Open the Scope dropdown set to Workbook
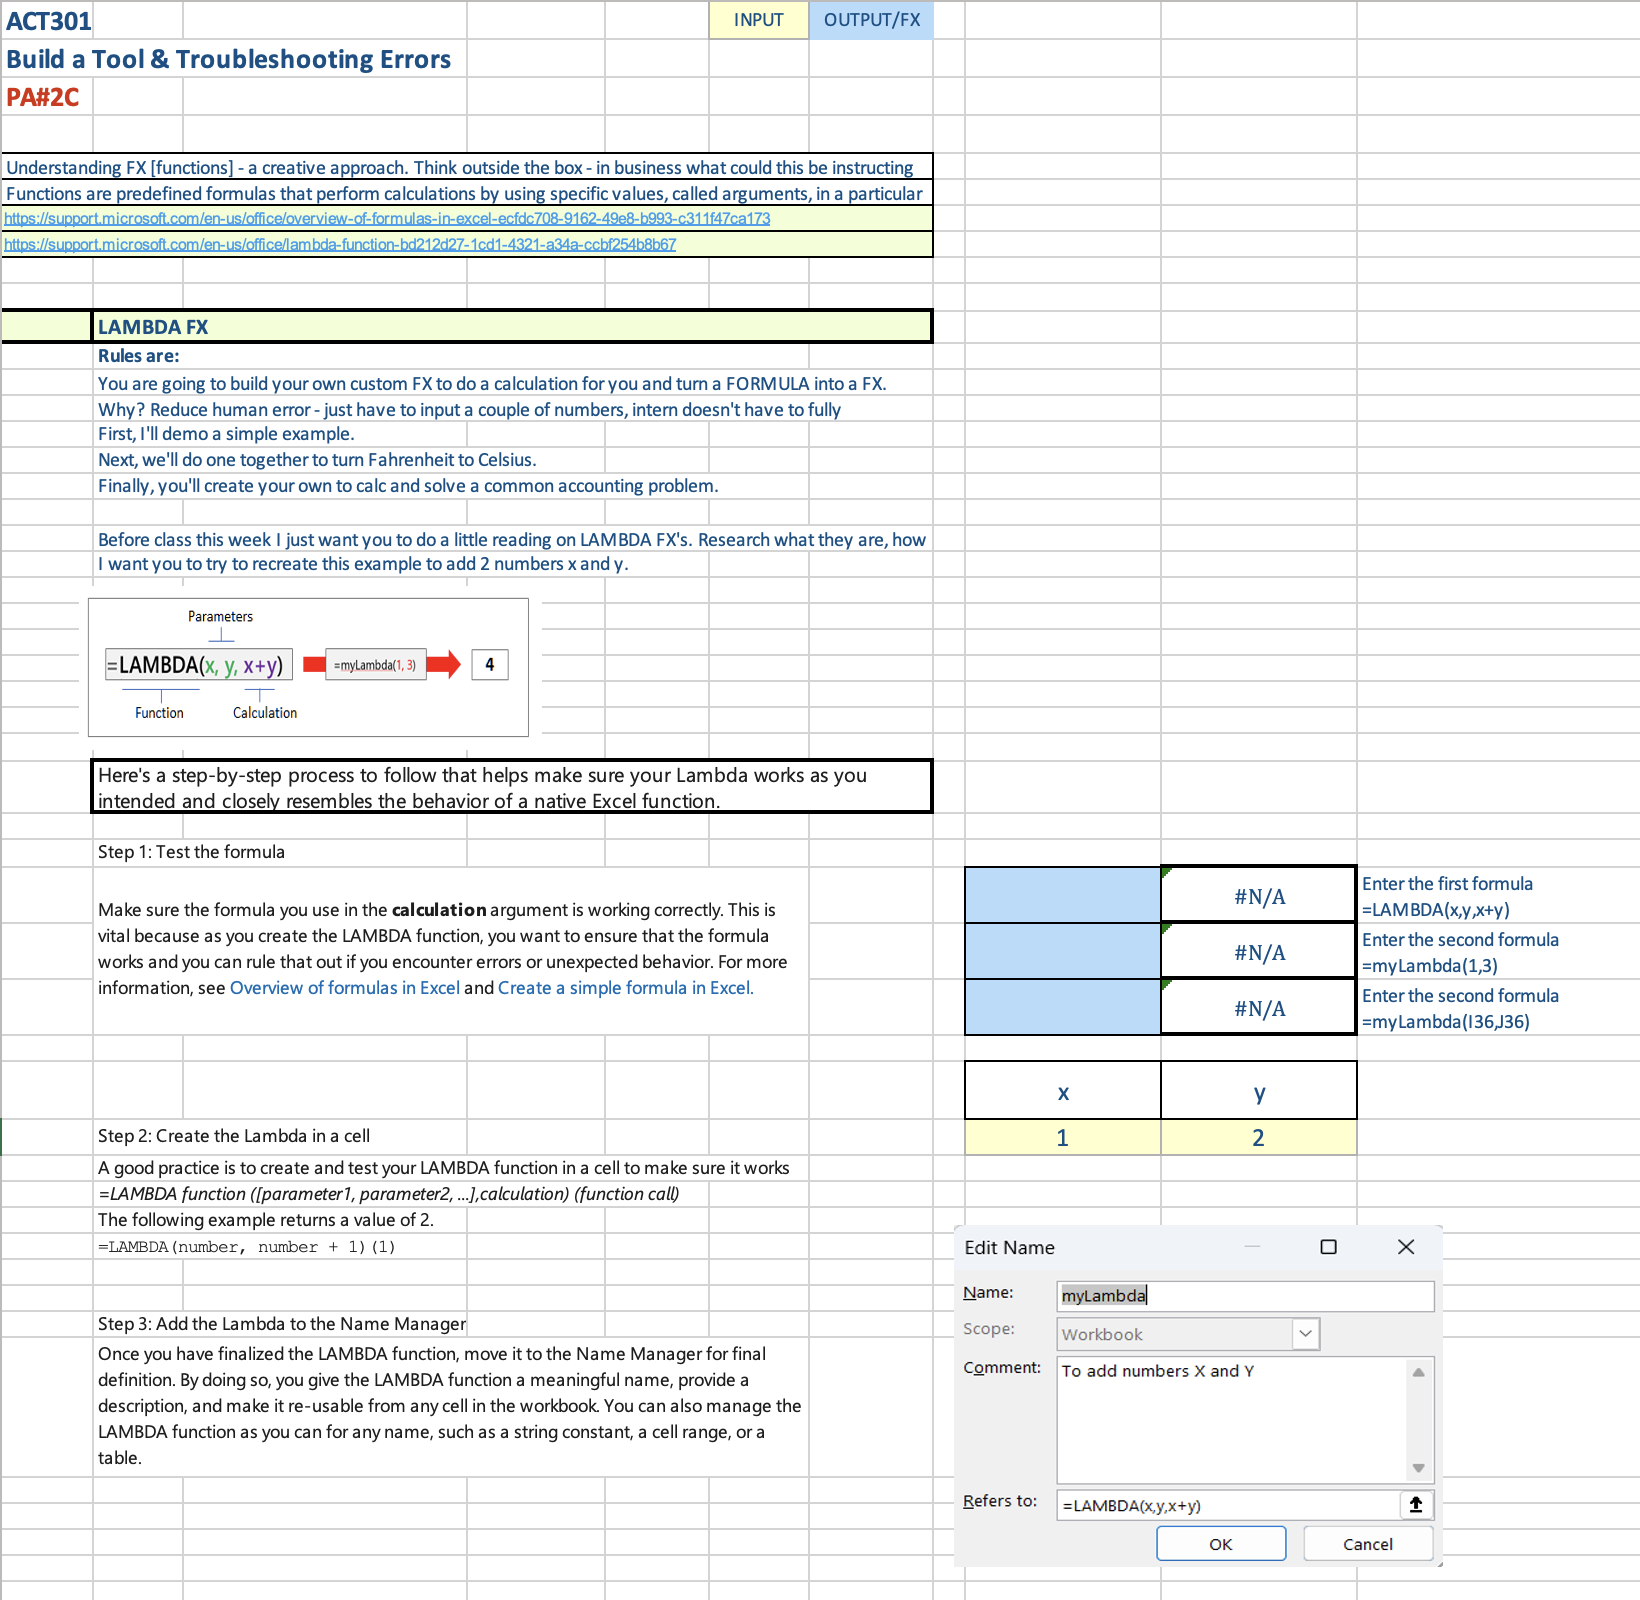Viewport: 1640px width, 1600px height. [x=1307, y=1334]
